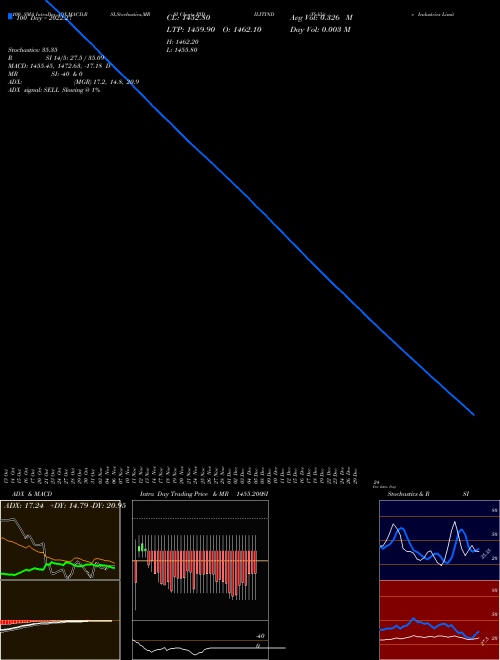
Task: Click the 'H: 1462.20' high value
Action: point(183,42)
